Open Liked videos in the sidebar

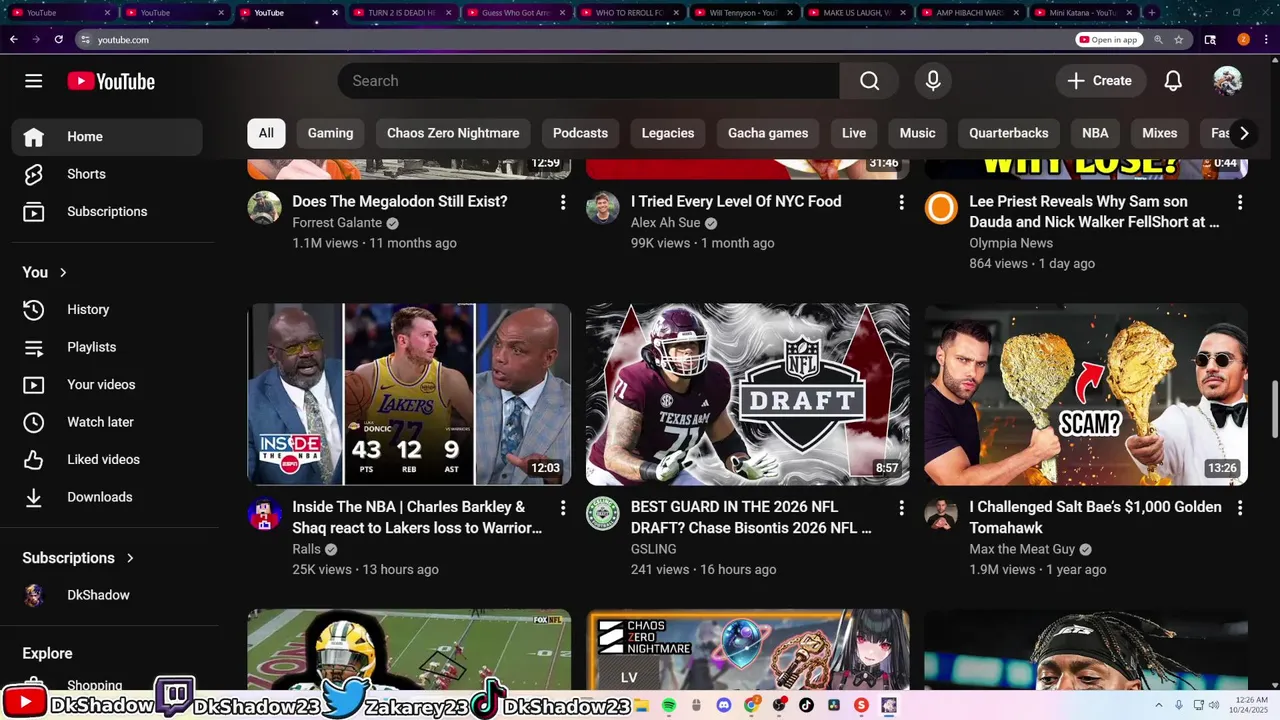[x=107, y=460]
